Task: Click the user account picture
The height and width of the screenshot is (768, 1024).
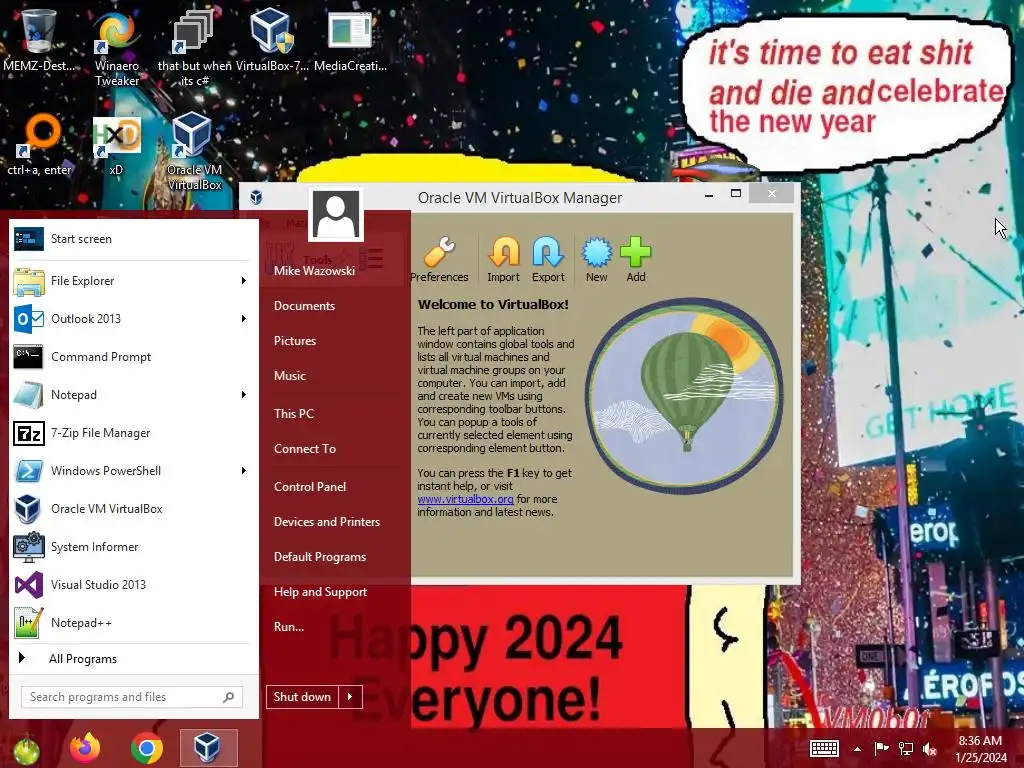Action: 336,214
